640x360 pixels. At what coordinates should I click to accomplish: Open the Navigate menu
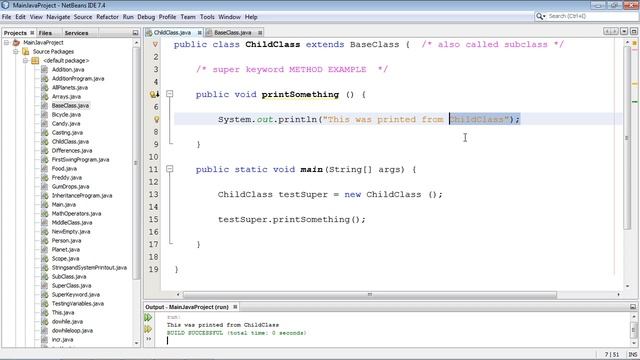(x=58, y=17)
